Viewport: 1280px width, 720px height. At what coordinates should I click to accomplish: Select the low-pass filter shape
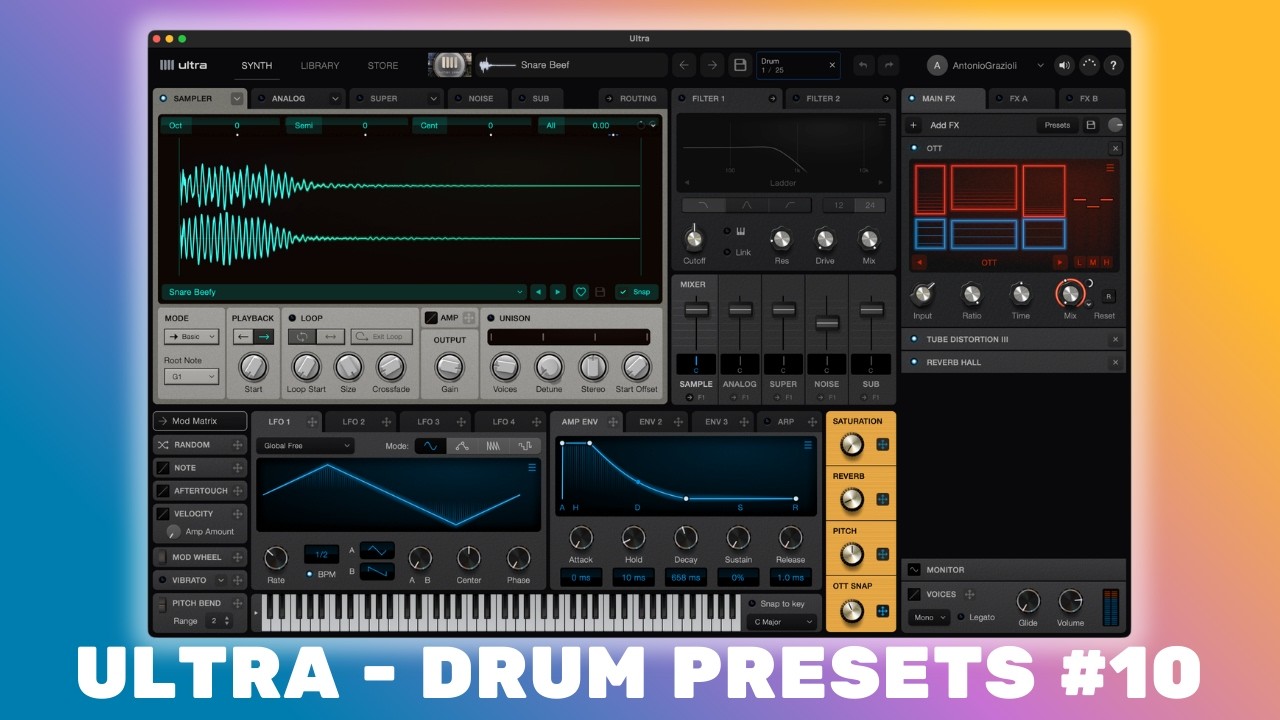coord(703,205)
